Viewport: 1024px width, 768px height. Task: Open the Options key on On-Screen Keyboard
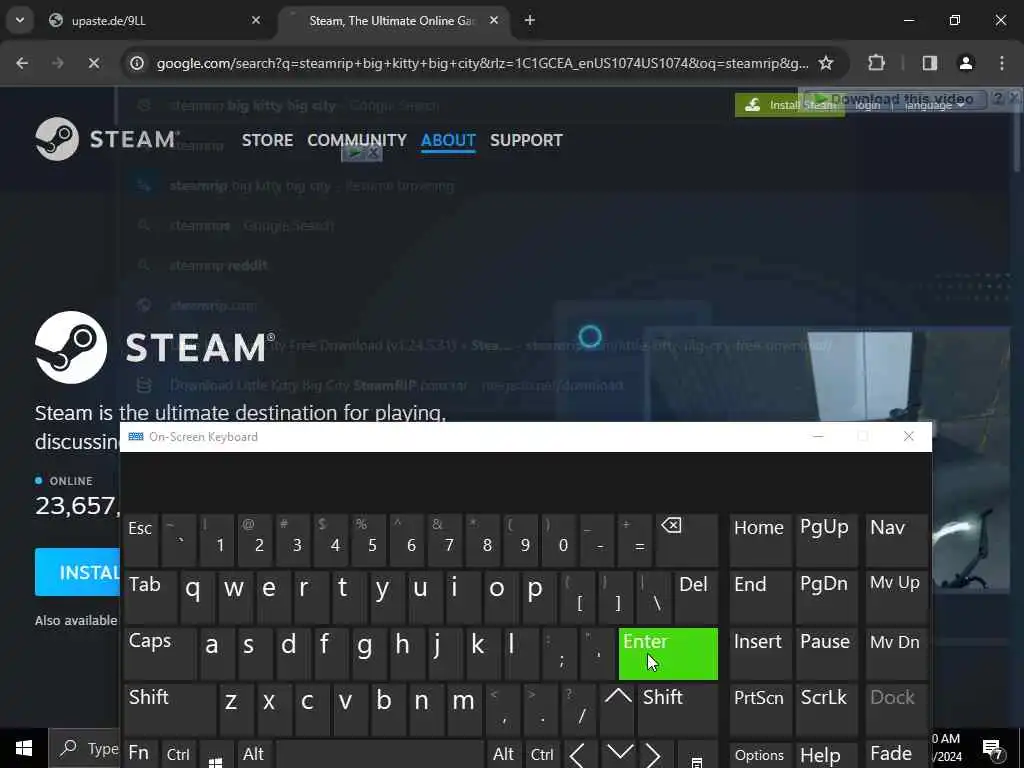[x=760, y=755]
